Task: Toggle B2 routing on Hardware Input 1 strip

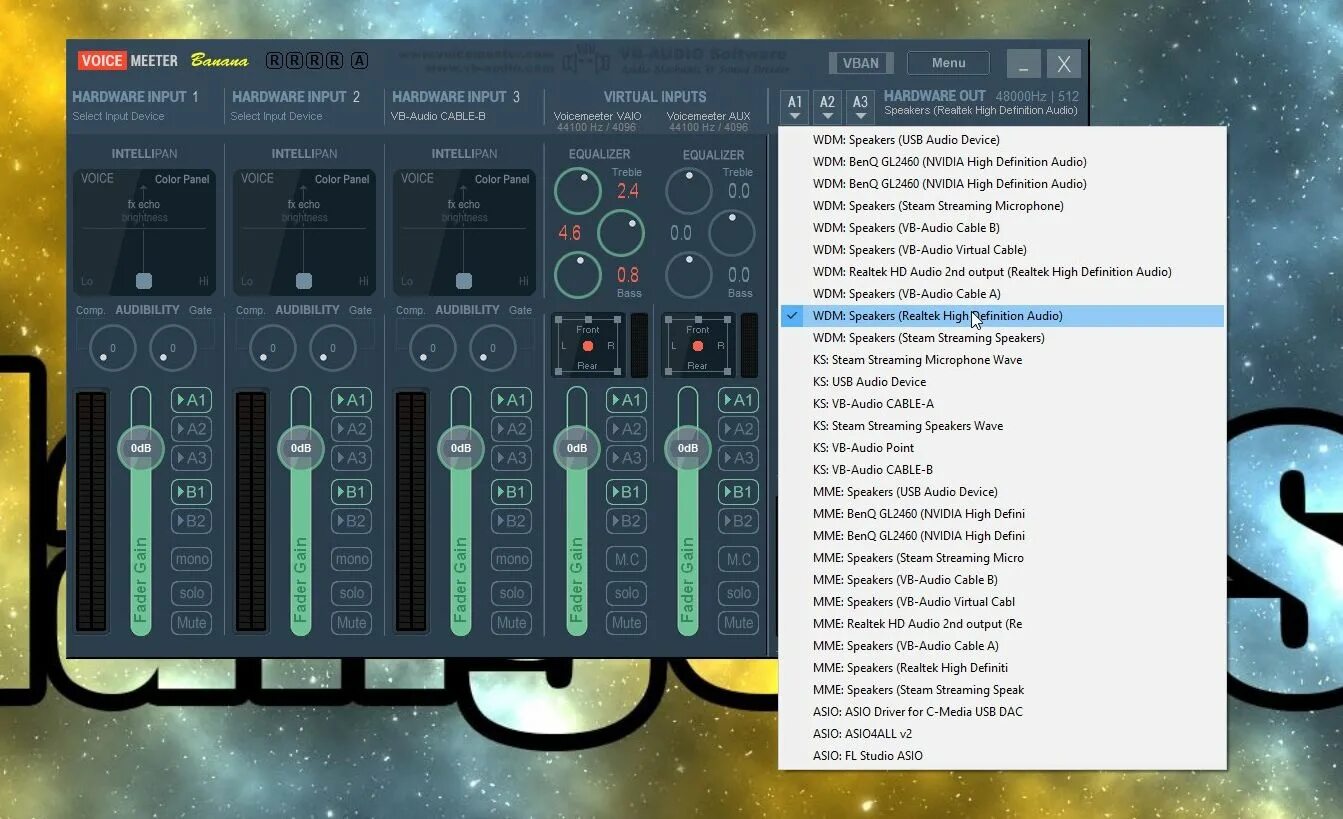Action: coord(191,521)
